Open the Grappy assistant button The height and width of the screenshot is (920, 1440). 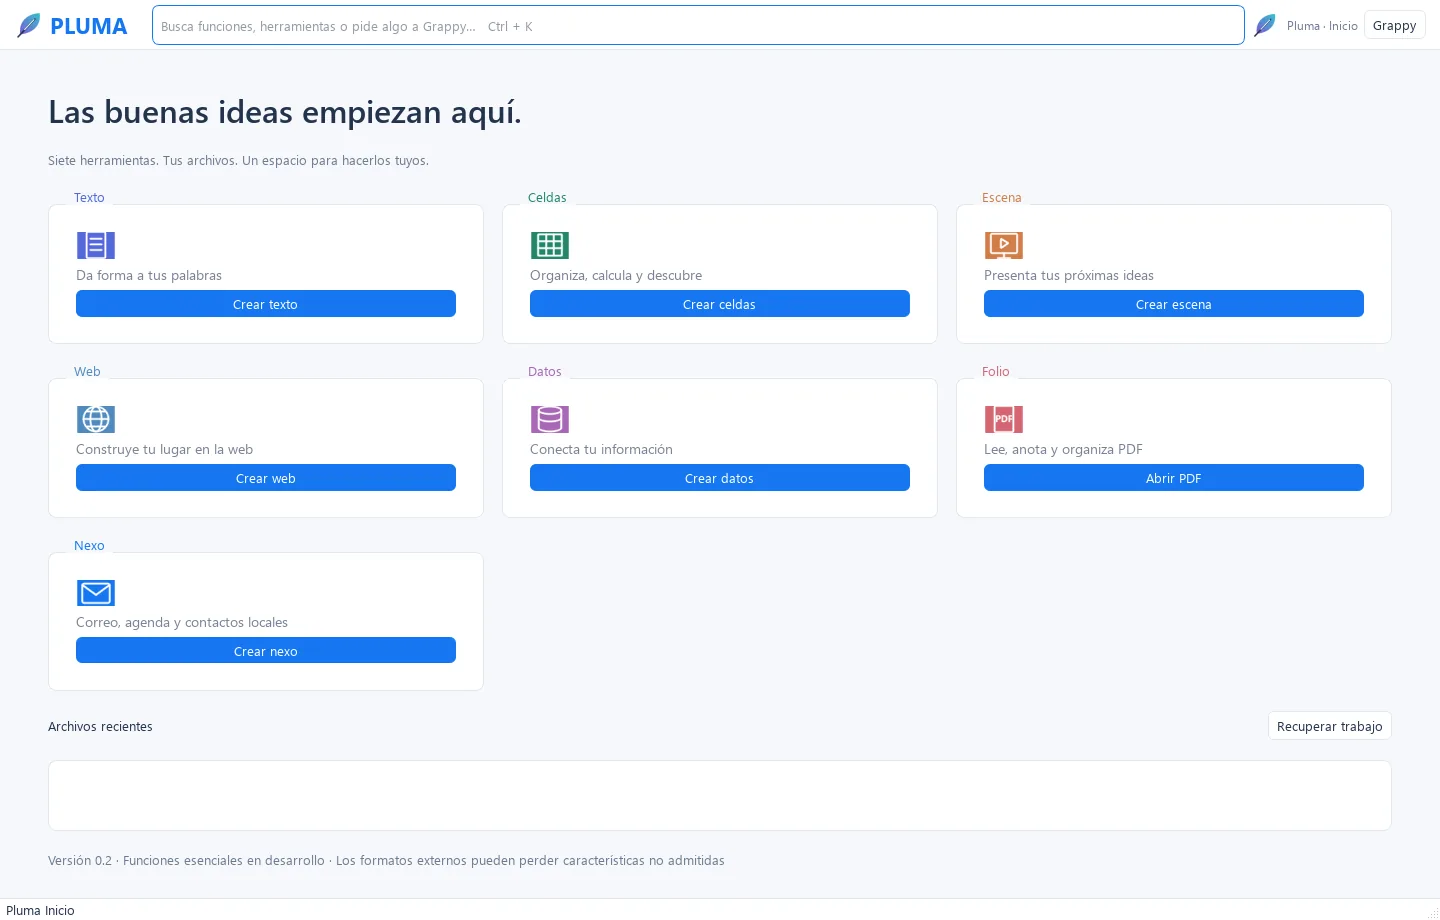tap(1394, 26)
